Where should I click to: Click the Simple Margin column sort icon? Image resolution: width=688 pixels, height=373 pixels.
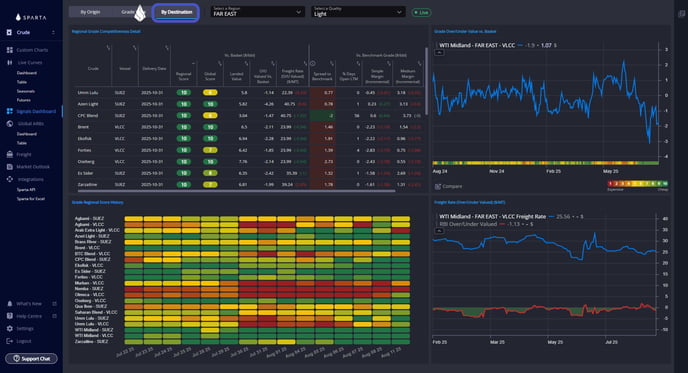(x=389, y=64)
